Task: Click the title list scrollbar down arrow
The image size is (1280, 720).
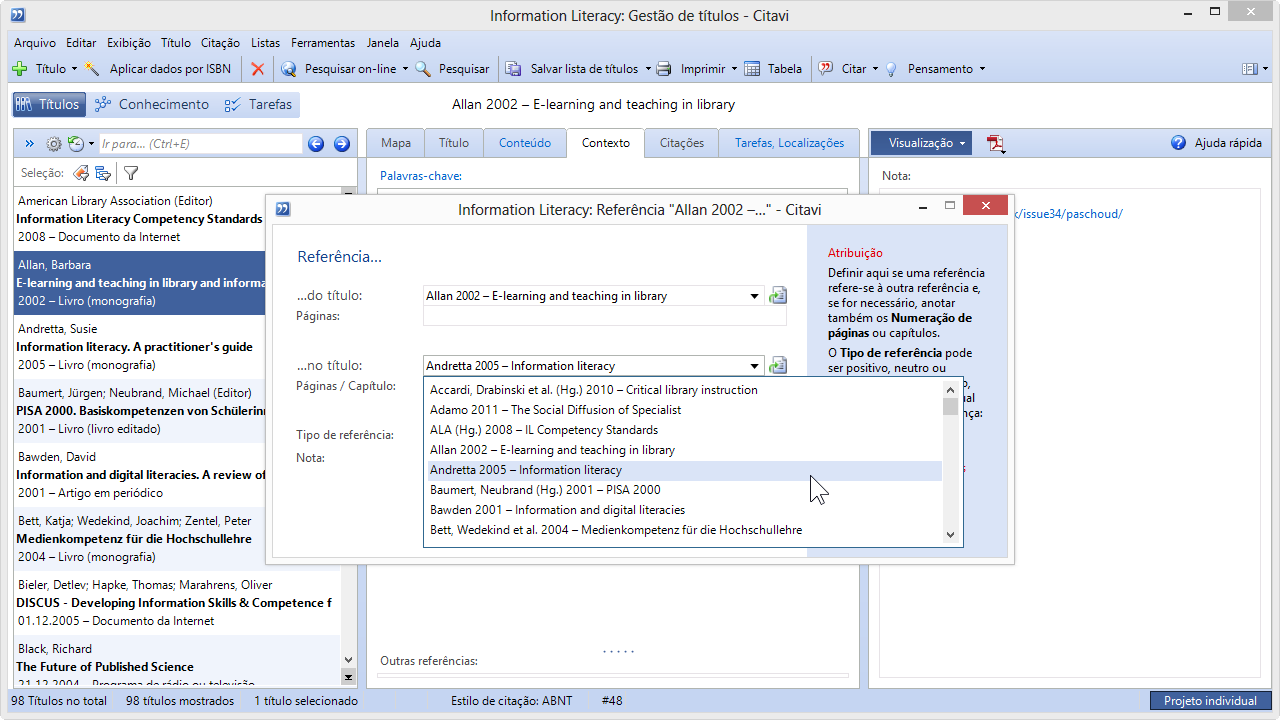Action: pyautogui.click(x=348, y=659)
